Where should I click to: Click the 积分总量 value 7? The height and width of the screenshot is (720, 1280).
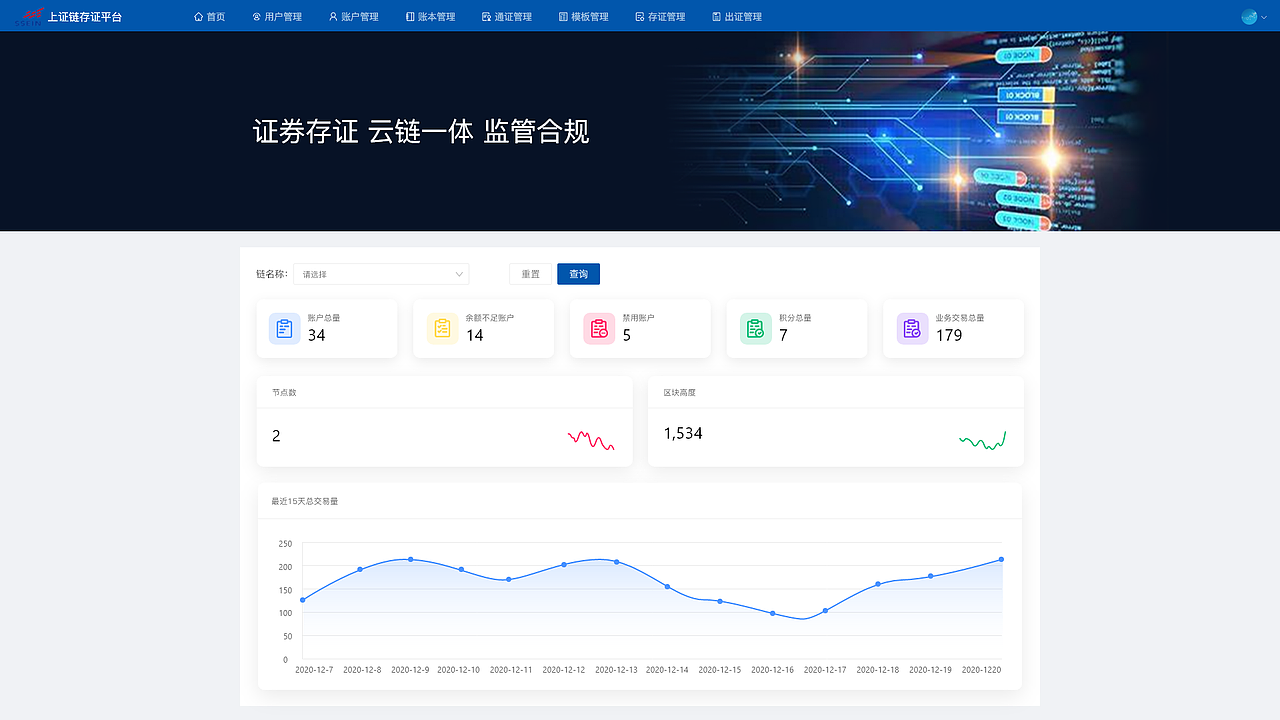pos(784,336)
